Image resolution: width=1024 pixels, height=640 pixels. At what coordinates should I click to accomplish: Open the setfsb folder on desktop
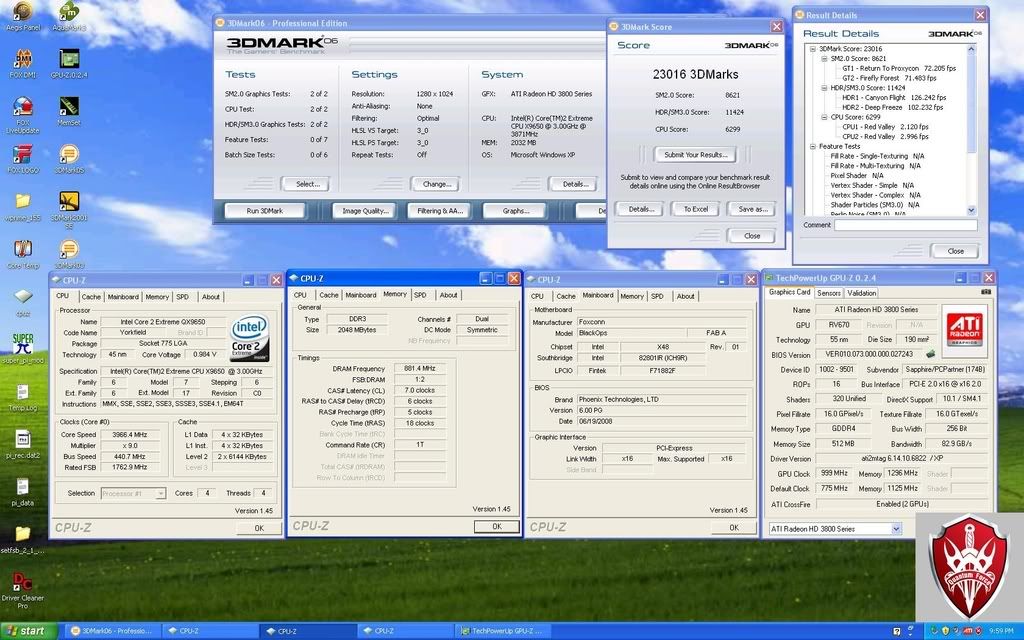[23, 539]
